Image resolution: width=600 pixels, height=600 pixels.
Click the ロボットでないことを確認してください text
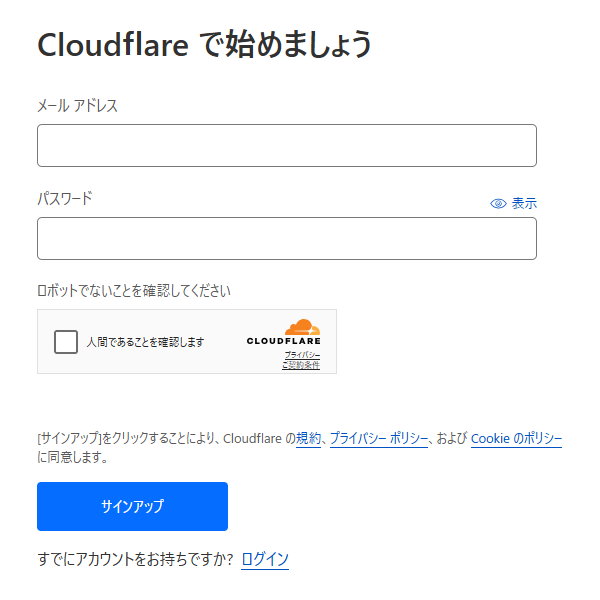click(134, 291)
